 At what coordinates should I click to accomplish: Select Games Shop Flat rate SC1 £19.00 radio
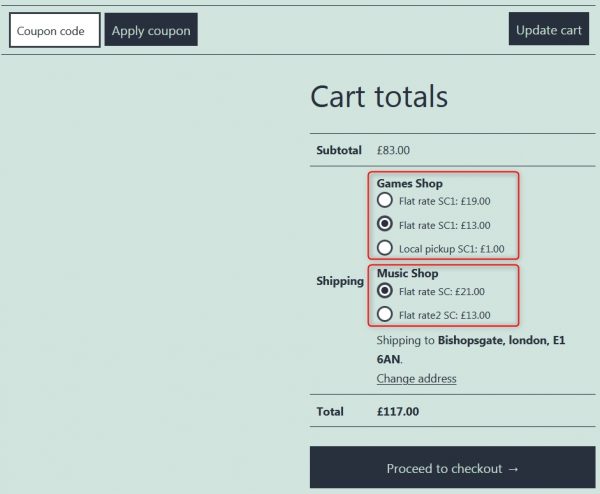(385, 200)
